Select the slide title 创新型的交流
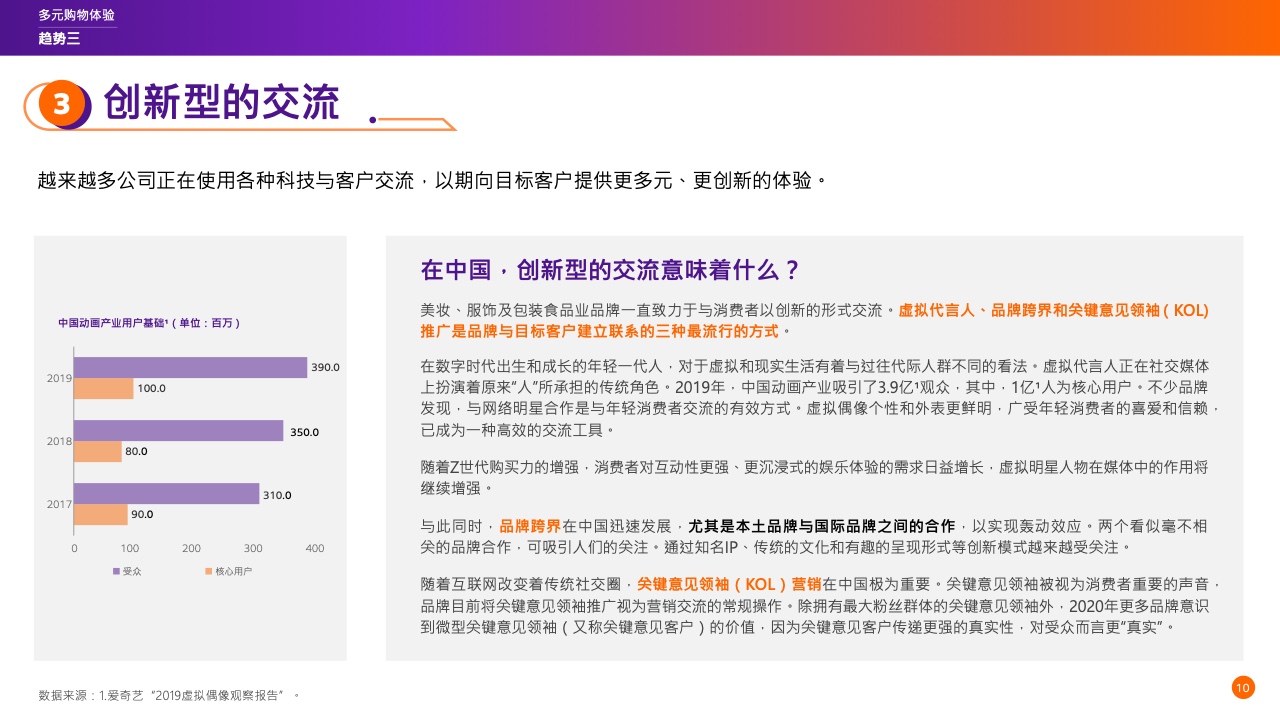Image resolution: width=1280 pixels, height=720 pixels. point(221,103)
